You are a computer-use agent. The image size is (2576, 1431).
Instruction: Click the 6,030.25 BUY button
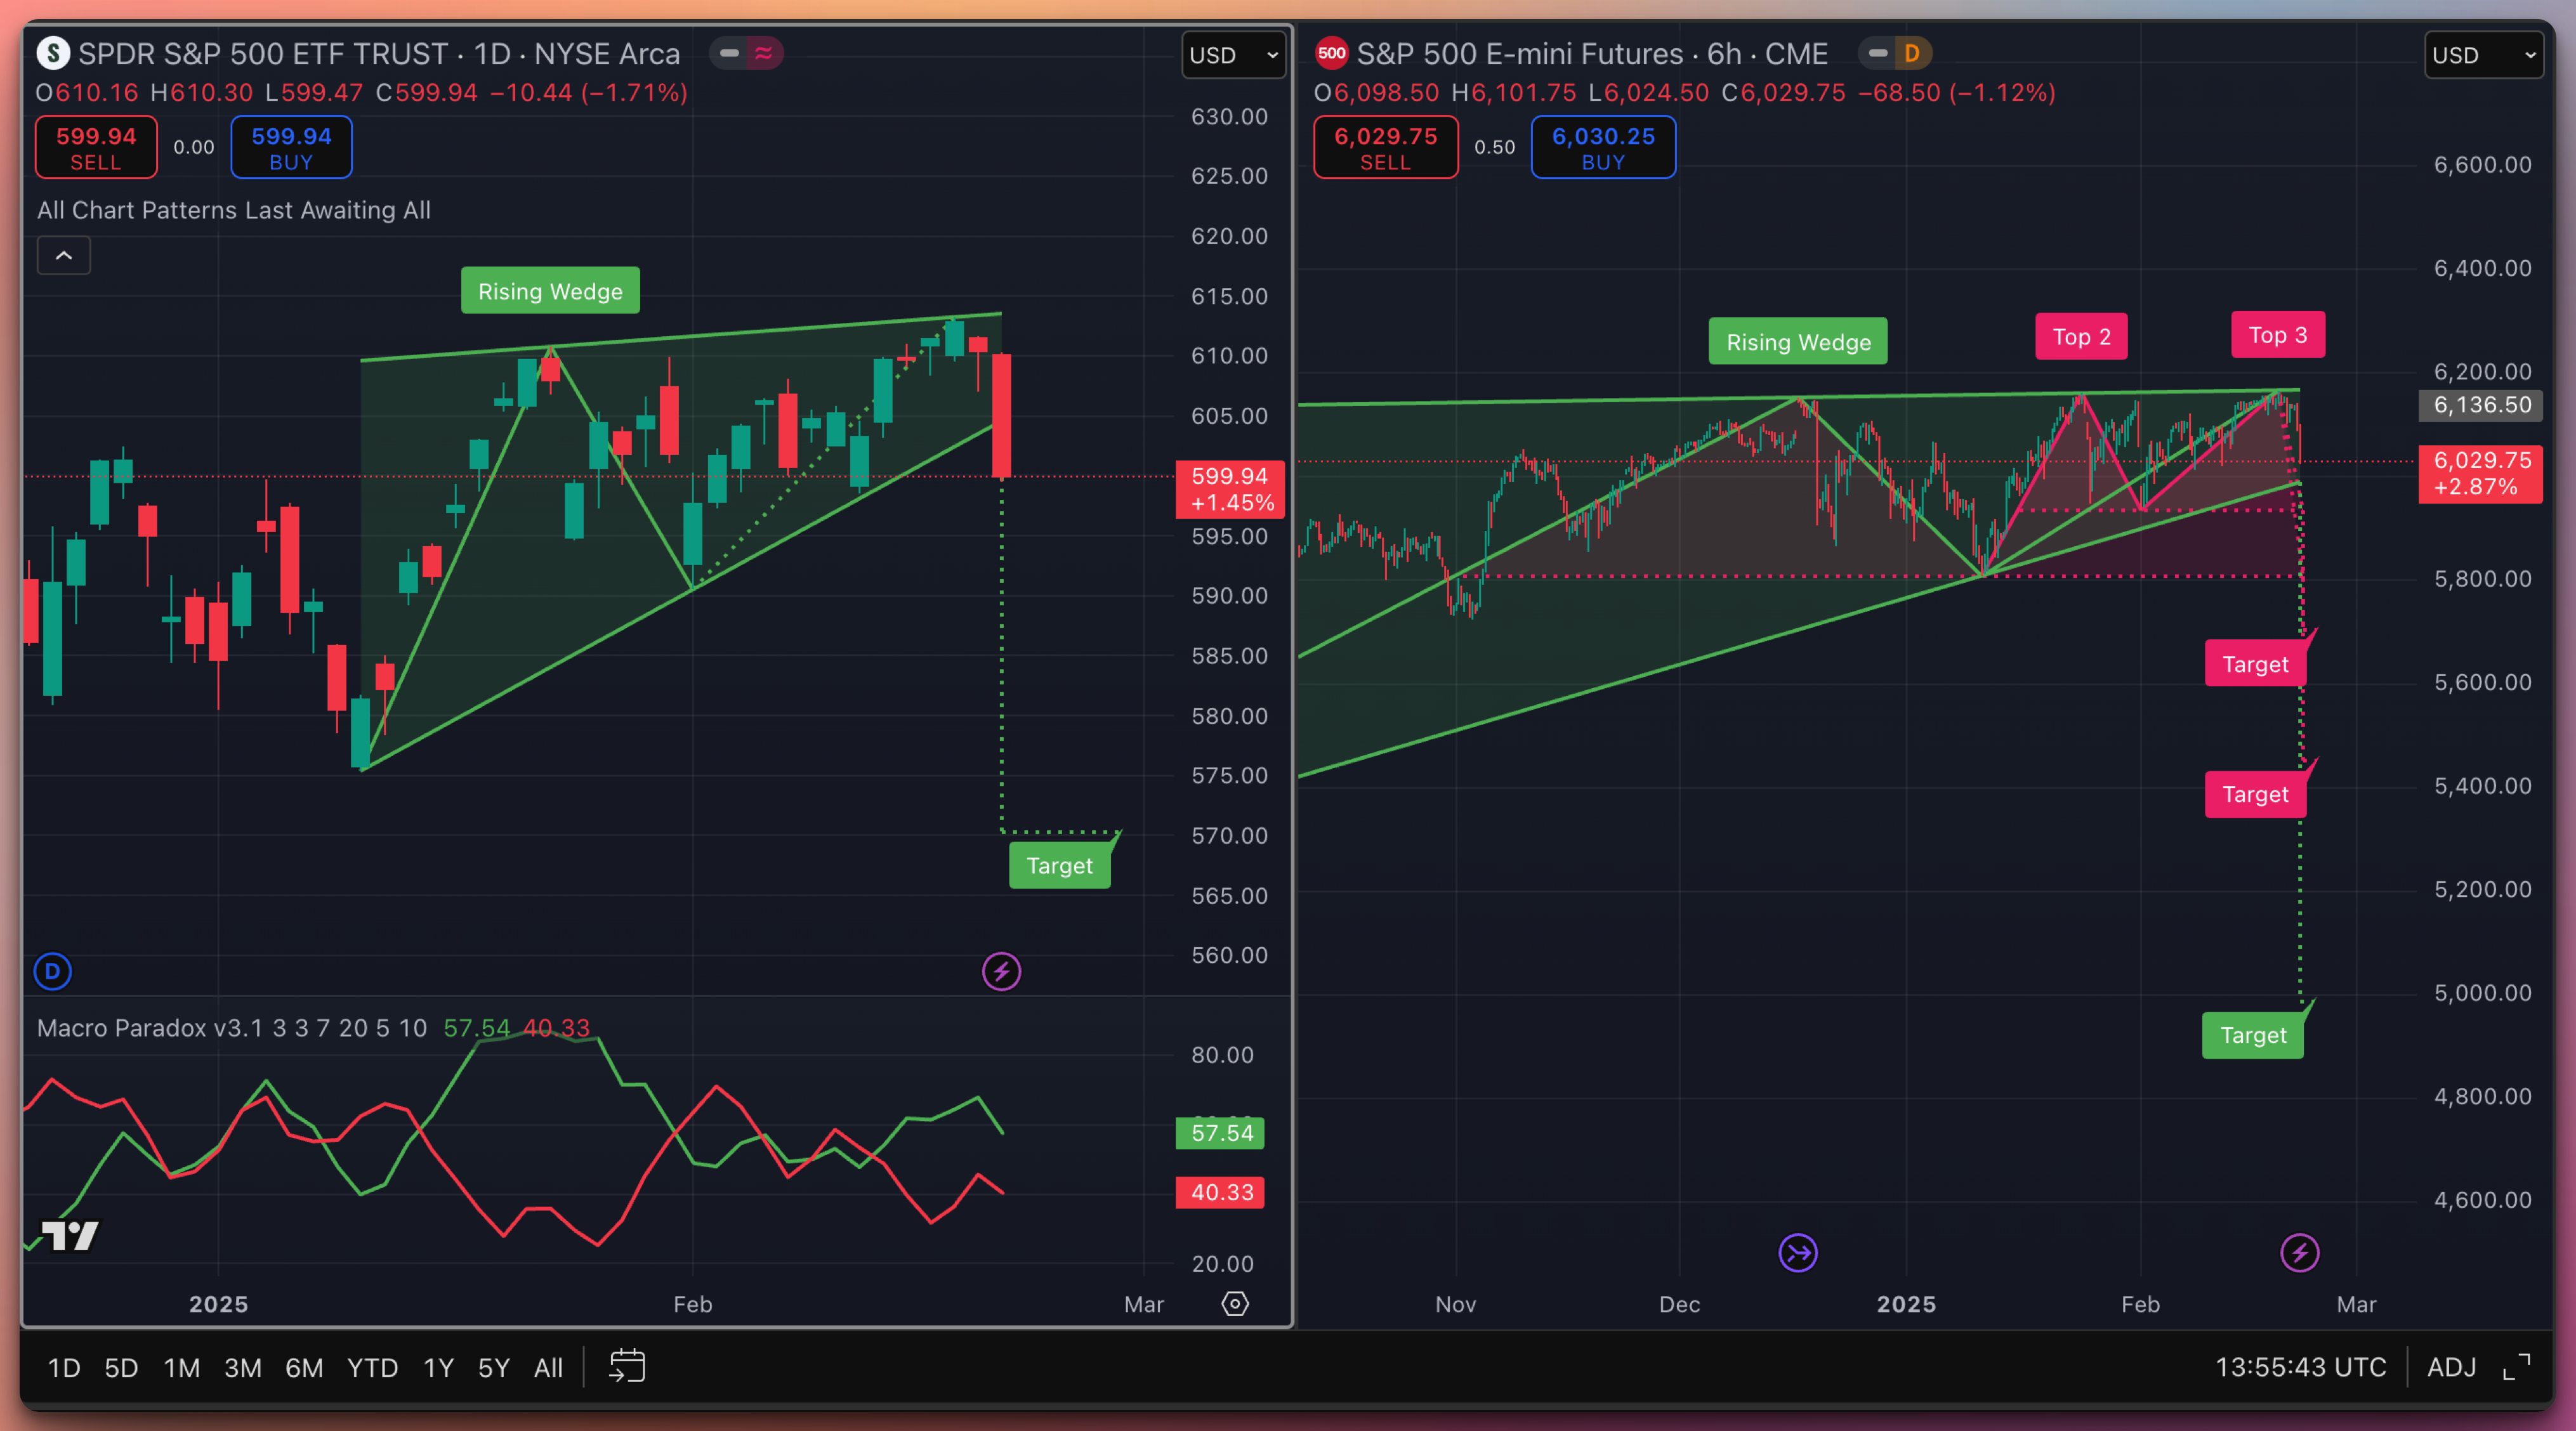pyautogui.click(x=1603, y=148)
